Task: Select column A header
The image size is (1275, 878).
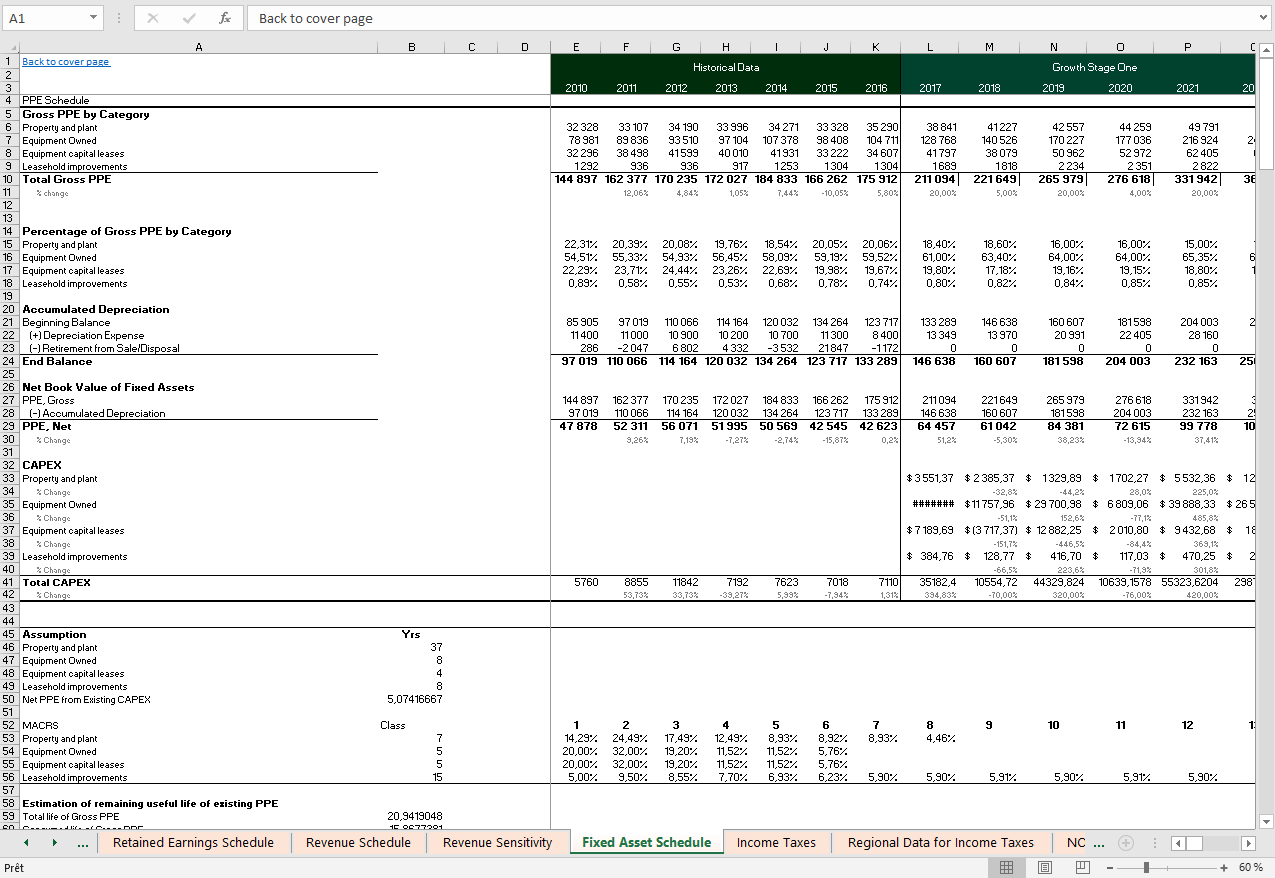Action: (198, 47)
